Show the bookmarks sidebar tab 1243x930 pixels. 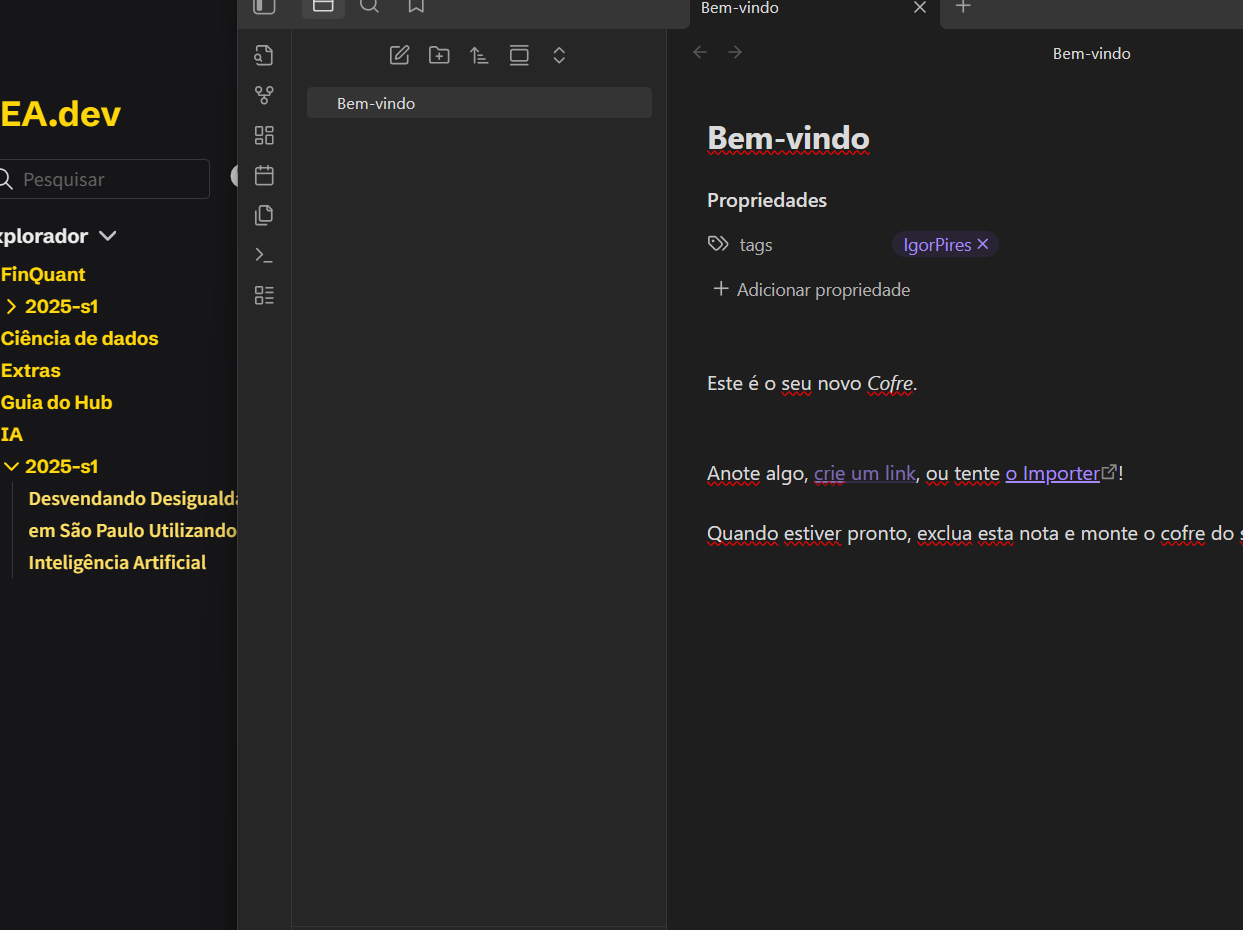(416, 7)
